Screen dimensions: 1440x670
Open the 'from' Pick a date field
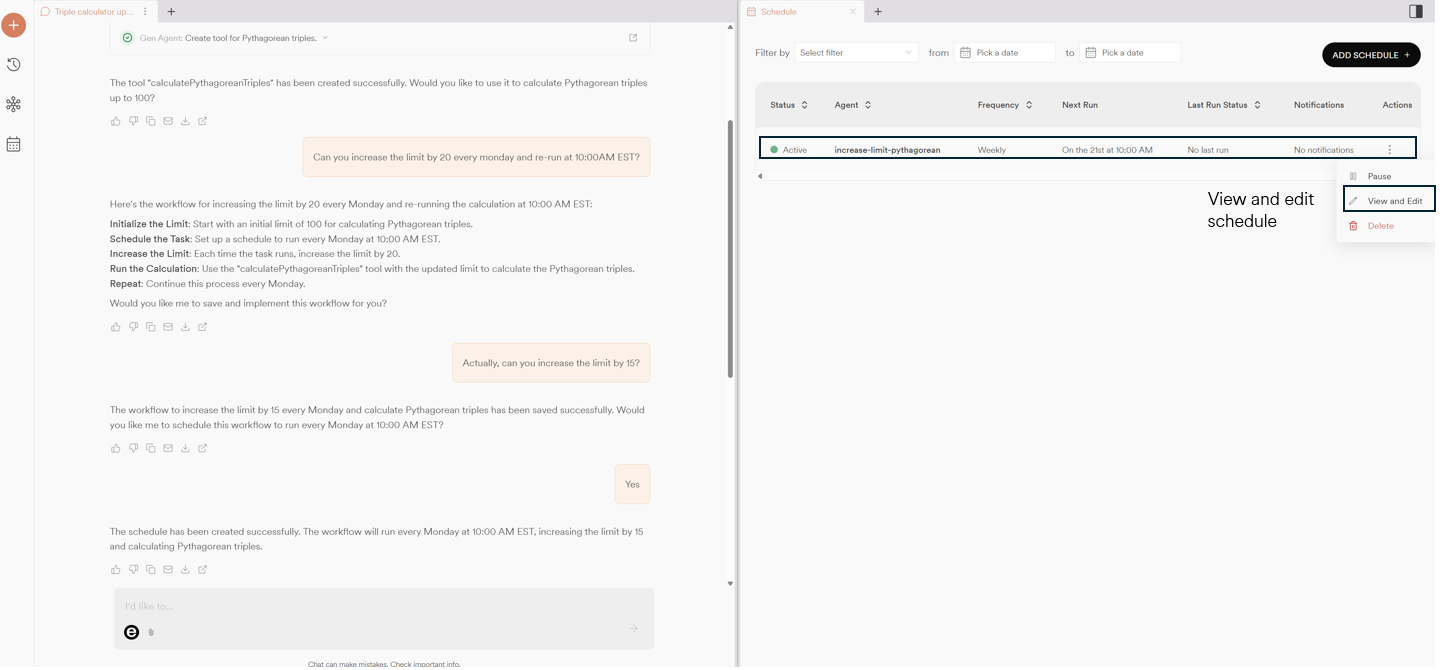click(1005, 52)
